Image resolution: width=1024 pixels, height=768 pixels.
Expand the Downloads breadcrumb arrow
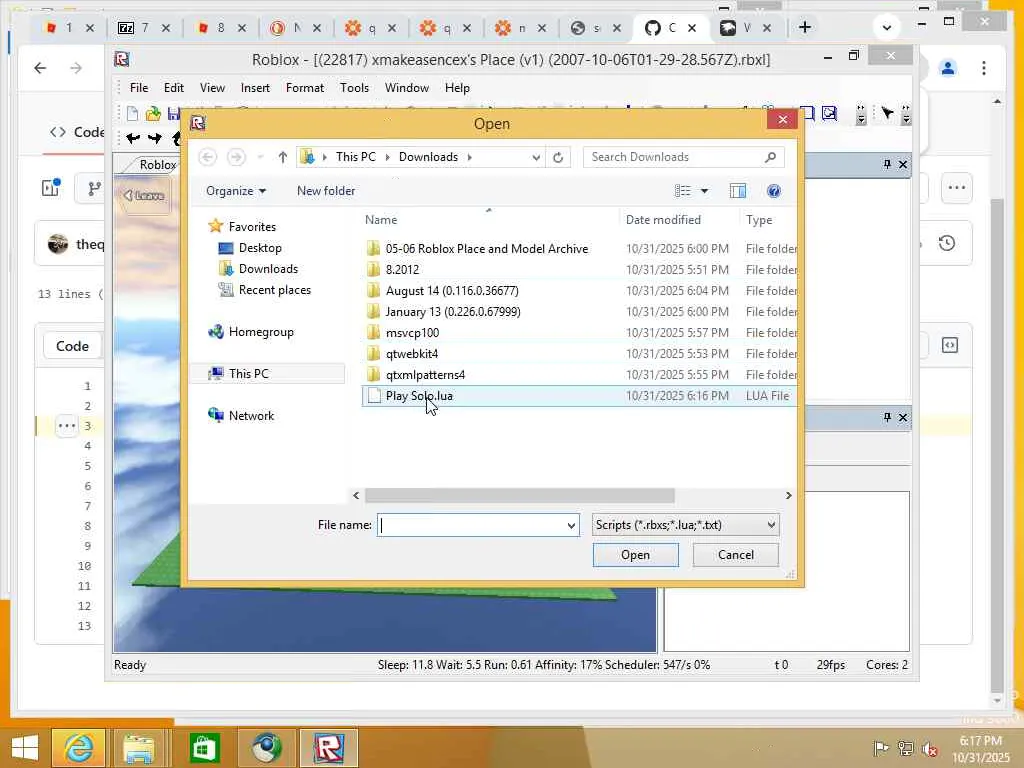tap(470, 157)
